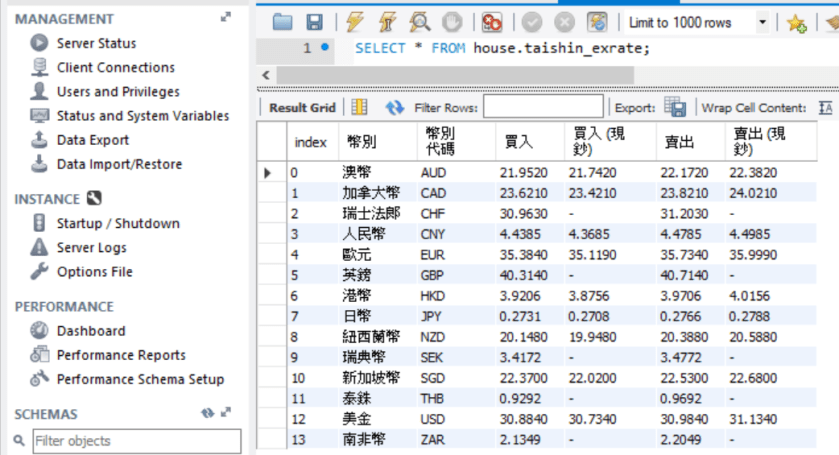Toggle Wrap Cell Content
This screenshot has width=839, height=455.
(x=825, y=107)
